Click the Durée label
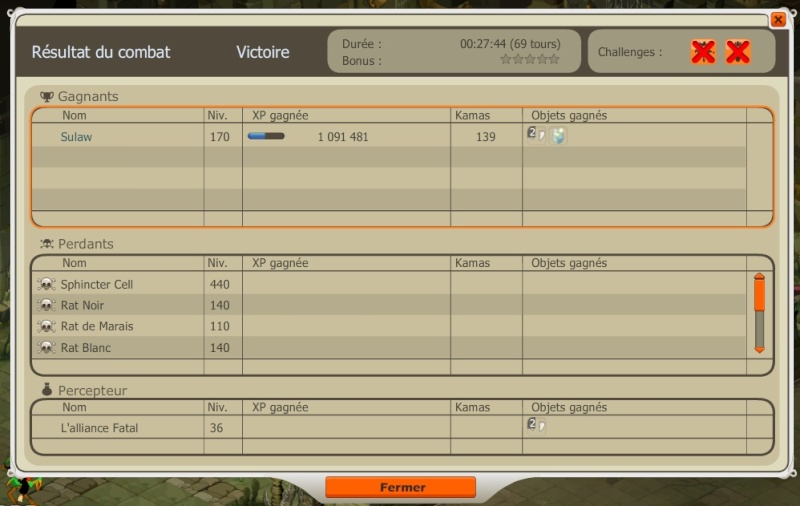This screenshot has width=800, height=506. click(x=362, y=44)
